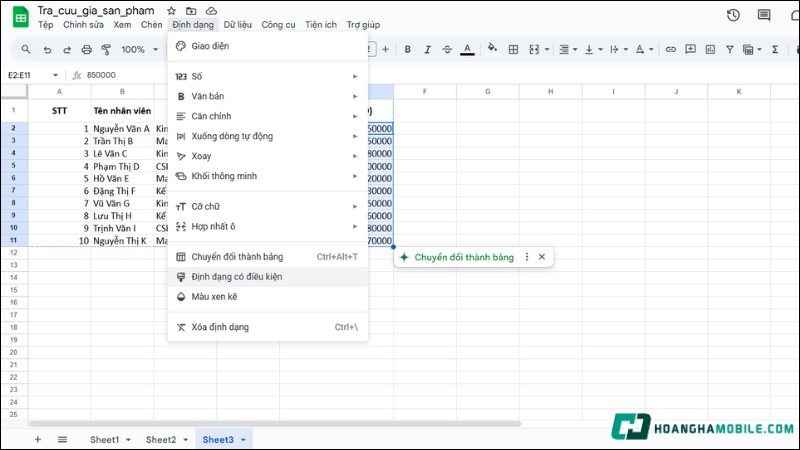Viewport: 800px width, 450px height.
Task: Open the functions sigma icon
Action: tap(774, 49)
